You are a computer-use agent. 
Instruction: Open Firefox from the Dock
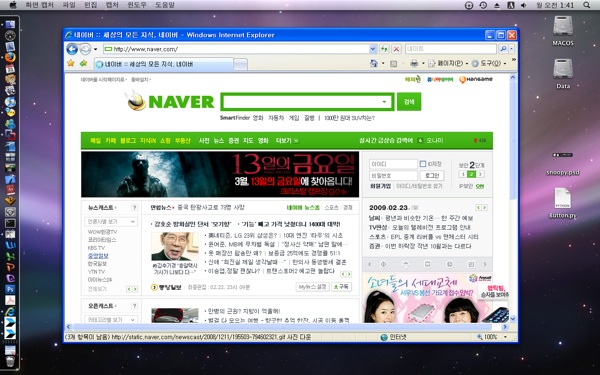click(x=10, y=57)
